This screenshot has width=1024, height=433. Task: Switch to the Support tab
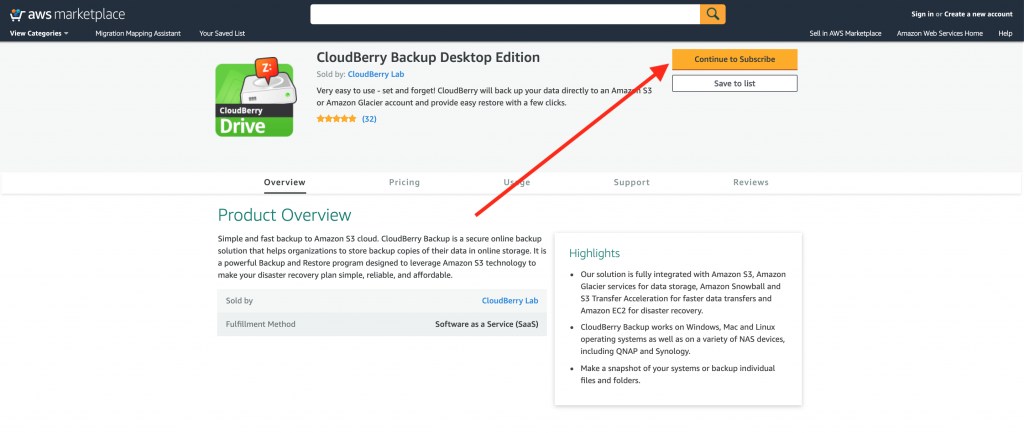(x=632, y=182)
